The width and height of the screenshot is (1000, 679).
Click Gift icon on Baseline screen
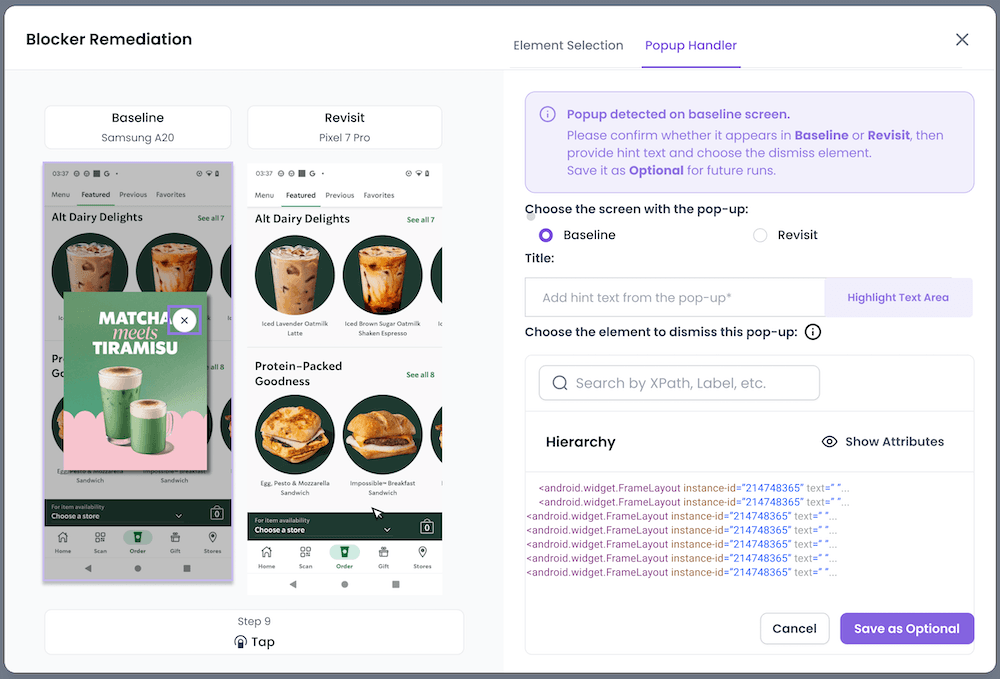[175, 537]
